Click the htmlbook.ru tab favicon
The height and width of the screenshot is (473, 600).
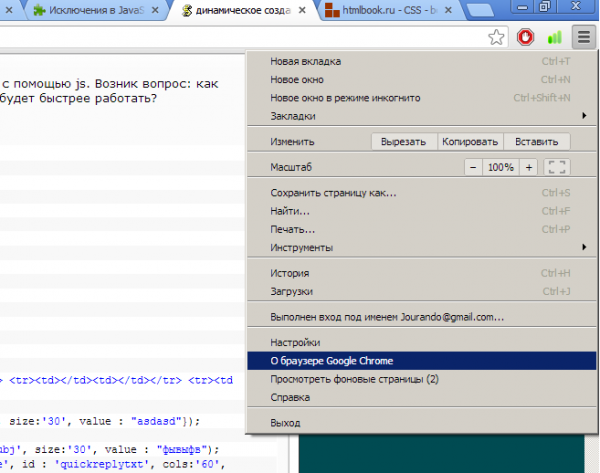332,10
